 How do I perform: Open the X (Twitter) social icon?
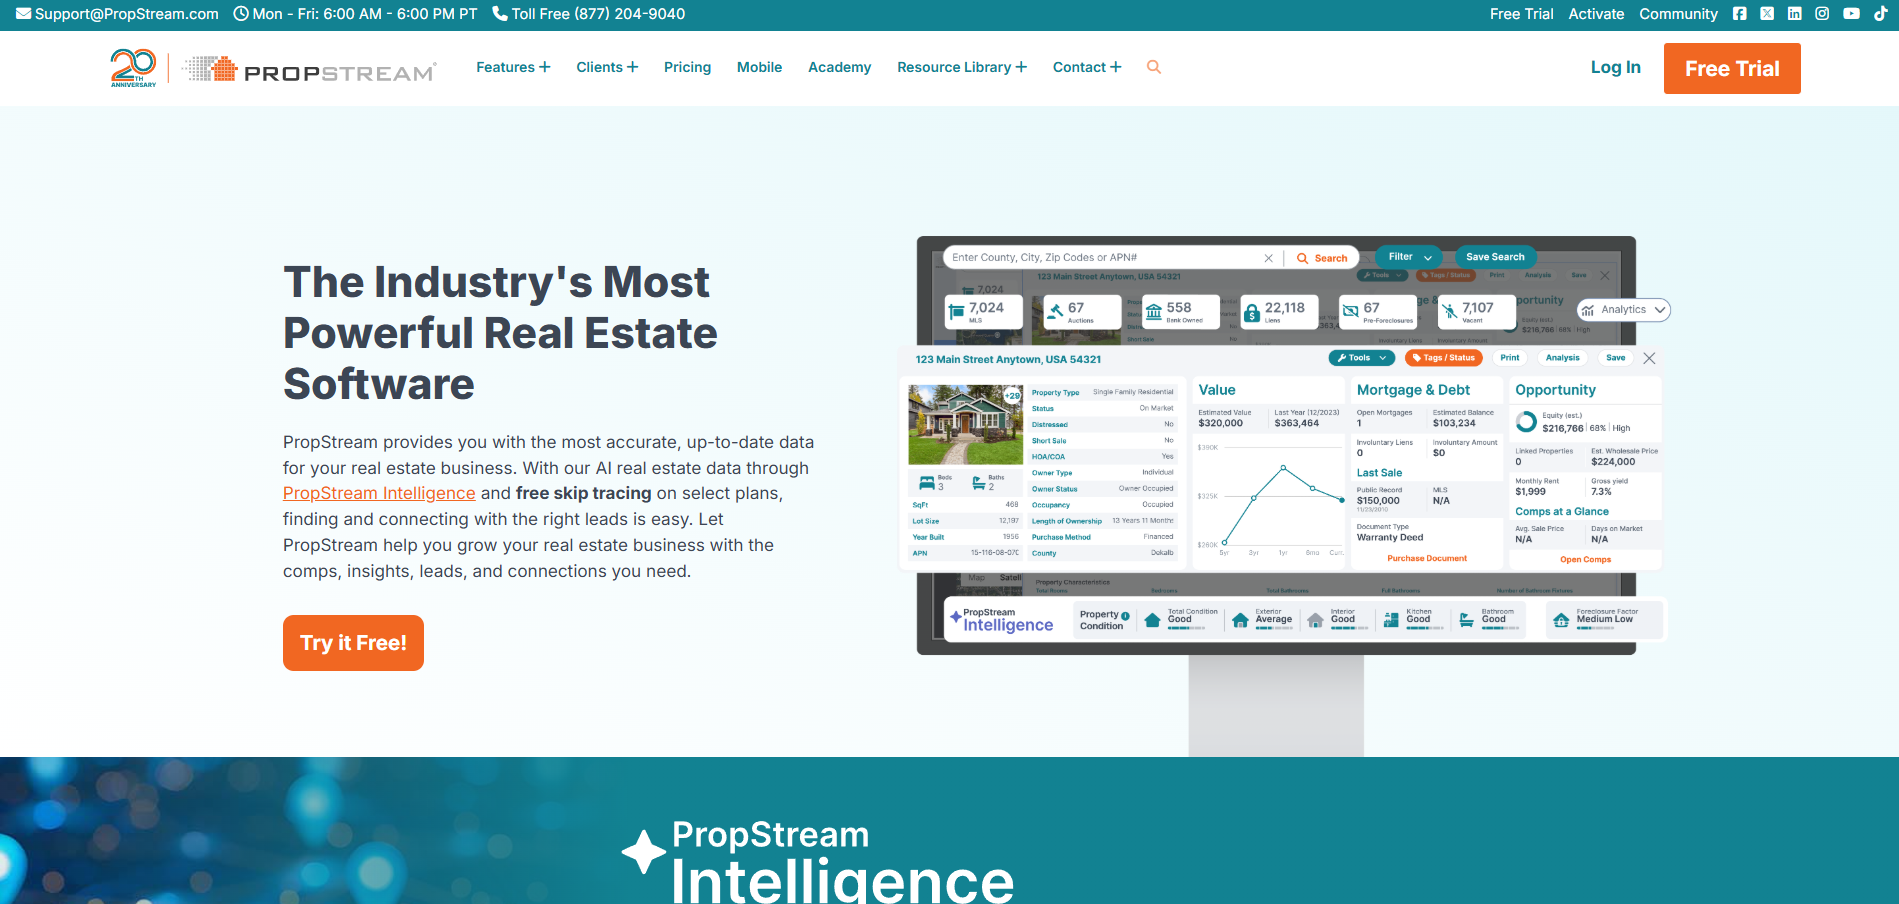(1767, 14)
